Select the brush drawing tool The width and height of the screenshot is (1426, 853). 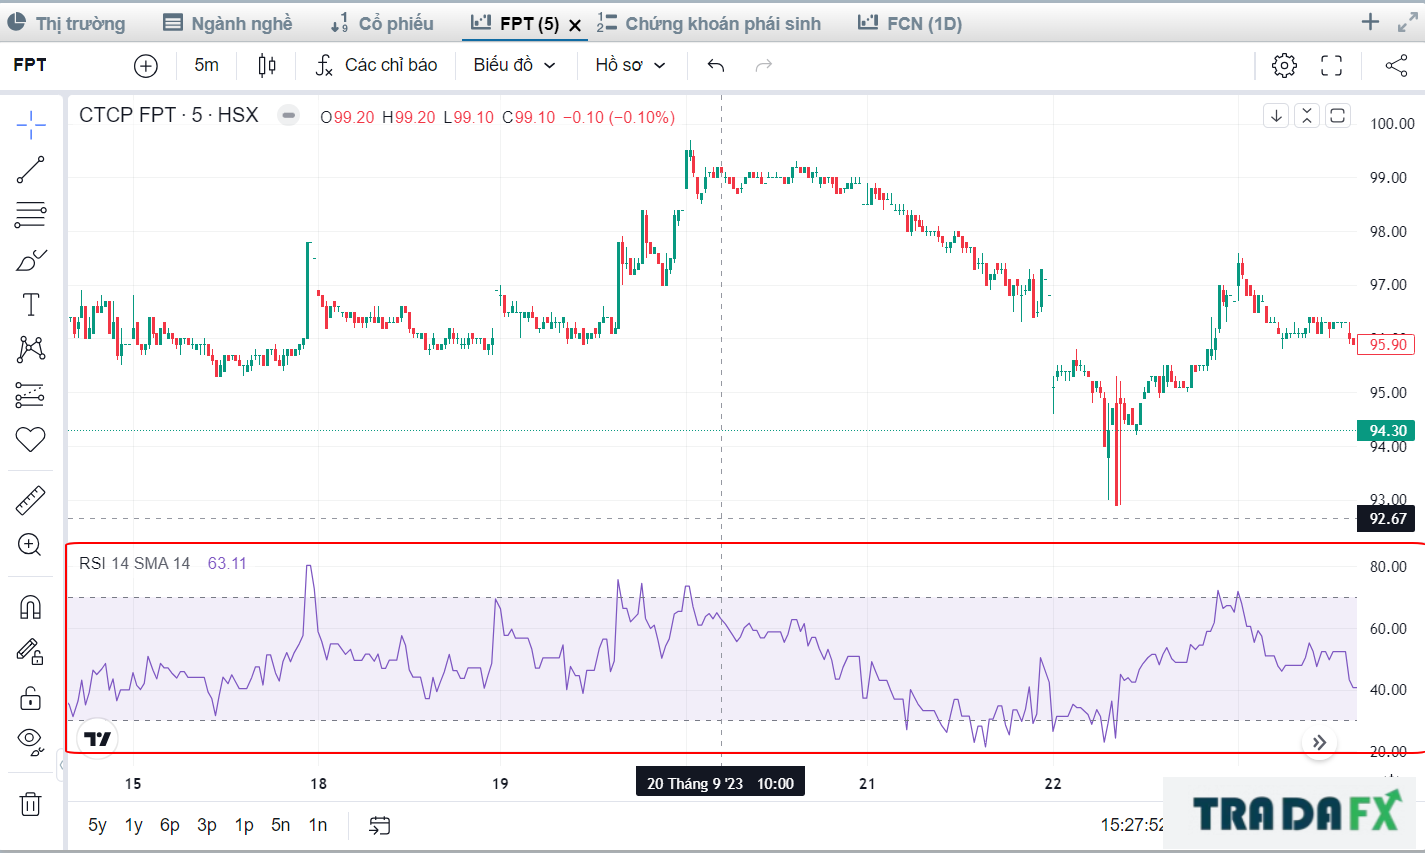tap(31, 260)
